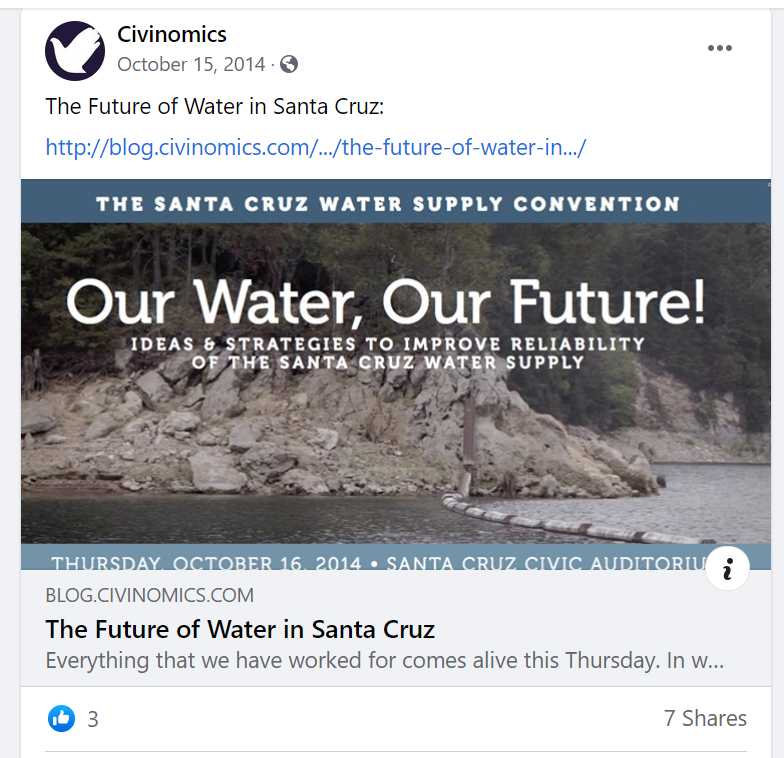Open the Civinomics page name link
Viewport: 784px width, 758px height.
pyautogui.click(x=172, y=35)
